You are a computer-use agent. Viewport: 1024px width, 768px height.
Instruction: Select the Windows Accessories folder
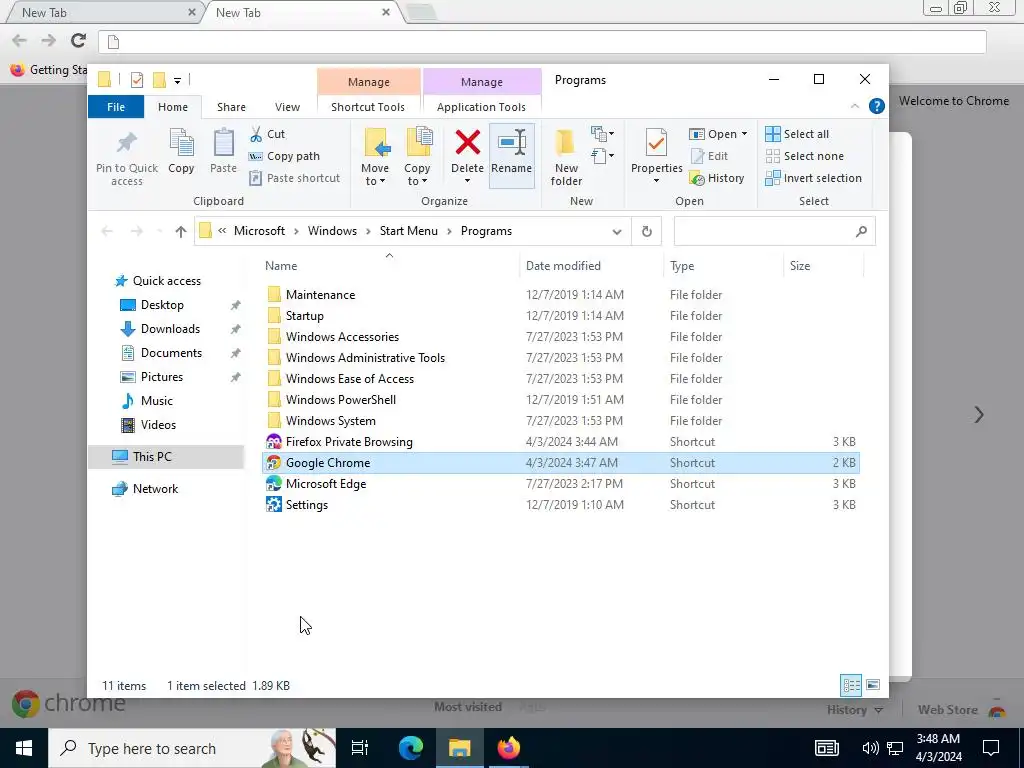pos(342,337)
